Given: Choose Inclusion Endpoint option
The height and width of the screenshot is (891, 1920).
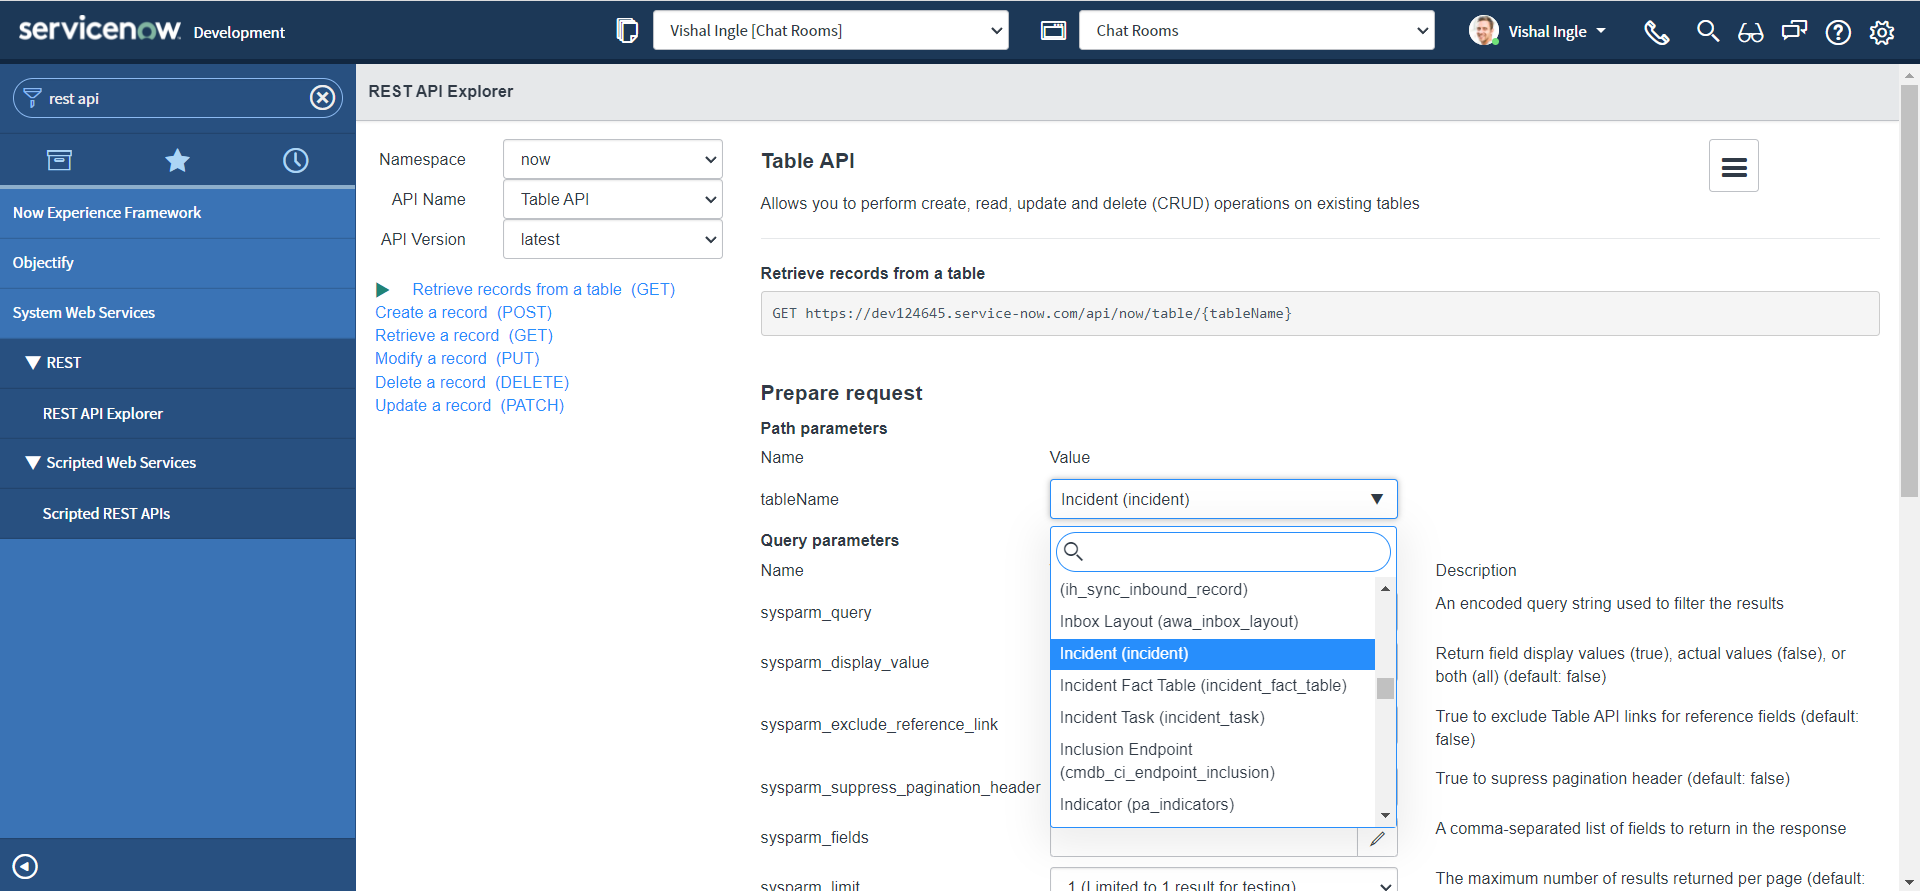Looking at the screenshot, I should 1212,761.
